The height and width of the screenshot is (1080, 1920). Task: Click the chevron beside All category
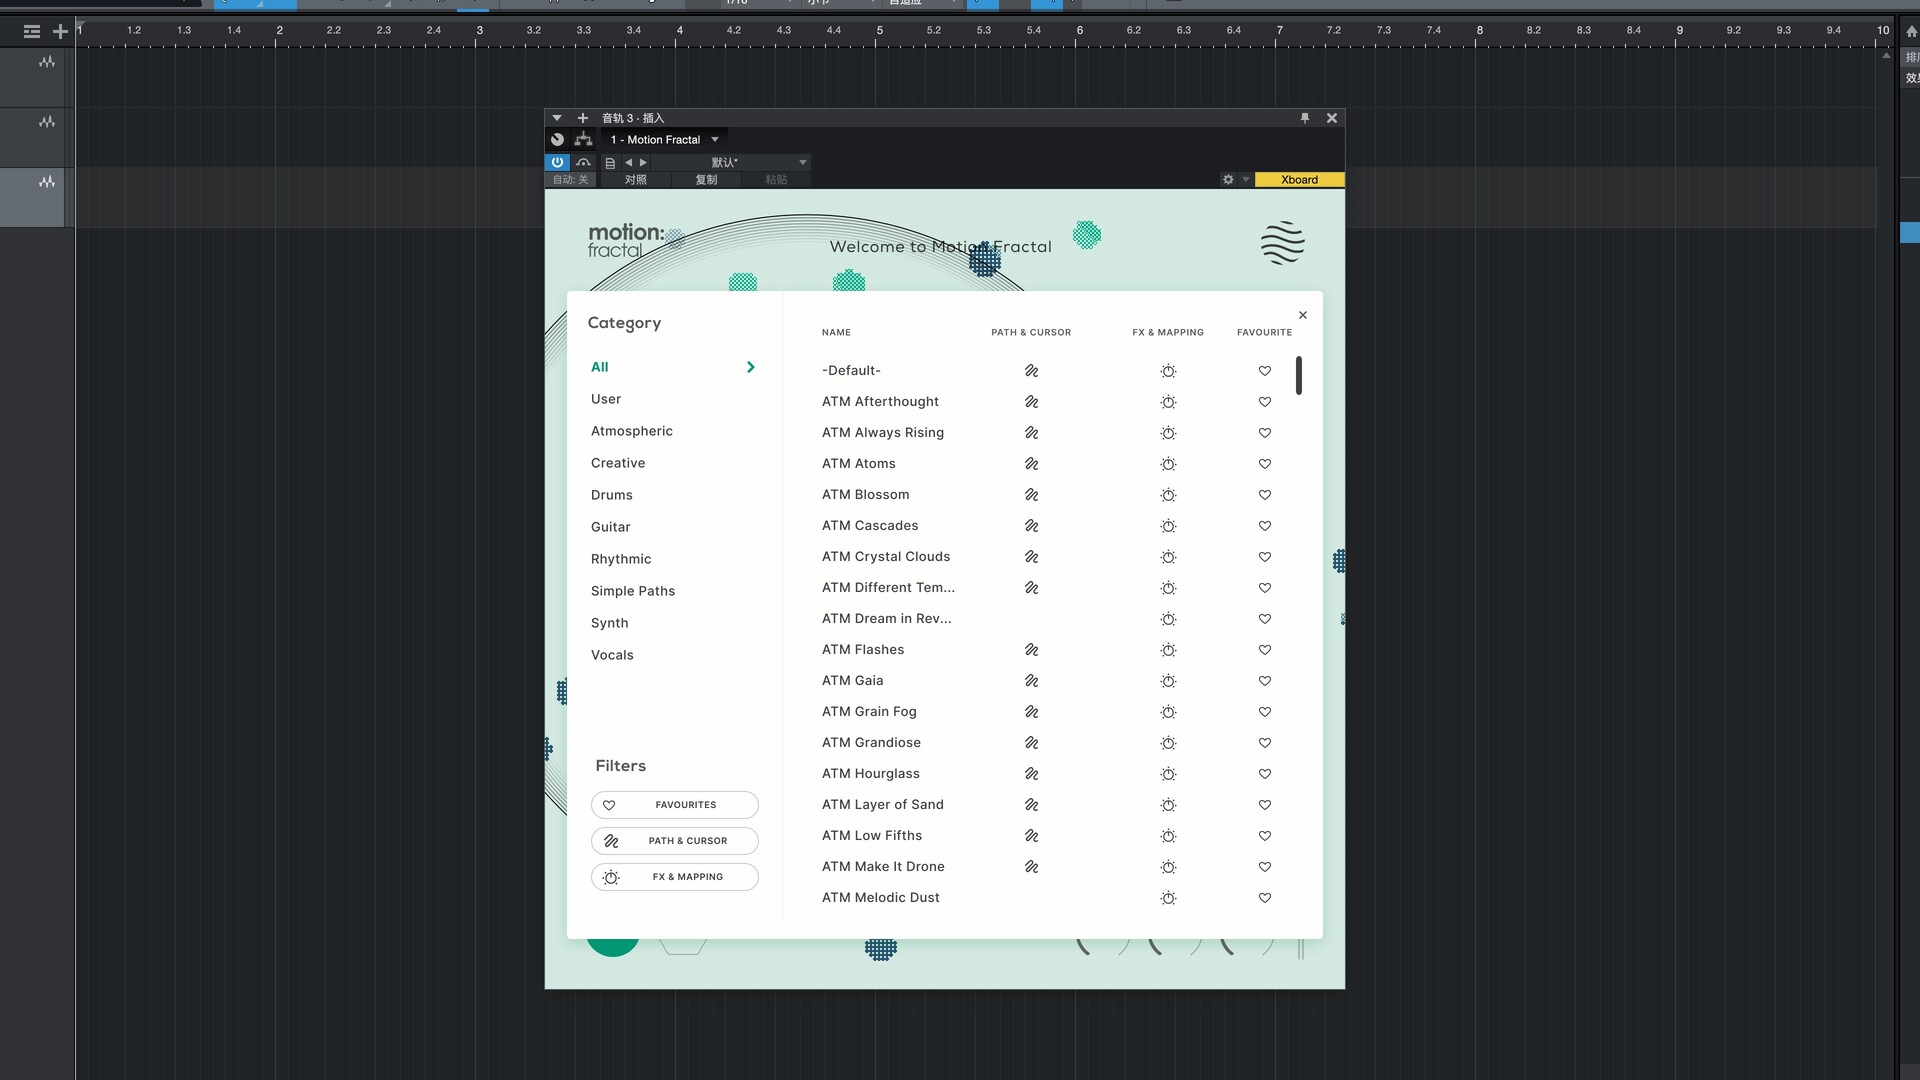click(x=751, y=367)
